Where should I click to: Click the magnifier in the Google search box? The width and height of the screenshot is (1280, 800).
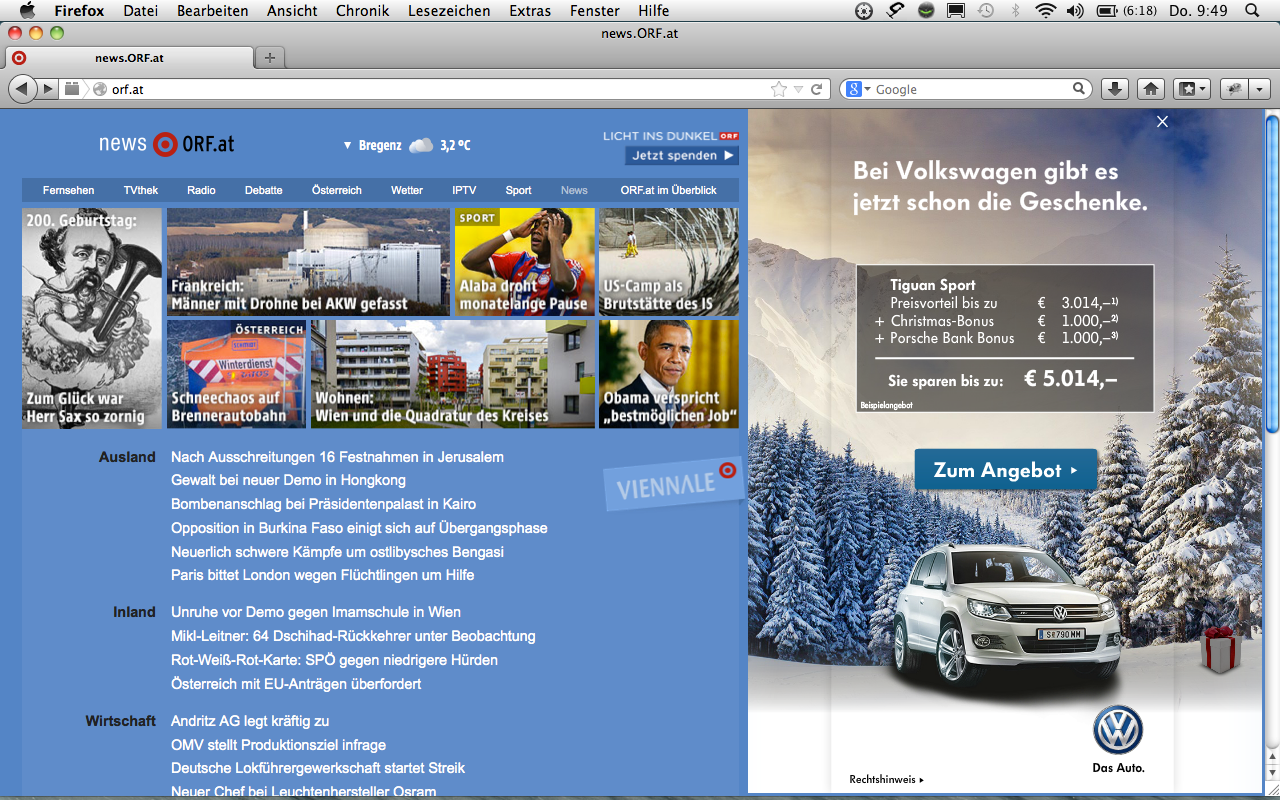(x=1079, y=89)
